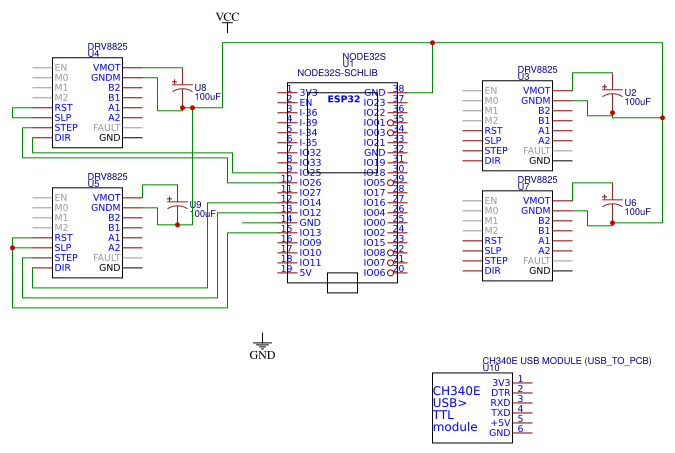Click the TXD pin on the CH340E module

pos(501,413)
